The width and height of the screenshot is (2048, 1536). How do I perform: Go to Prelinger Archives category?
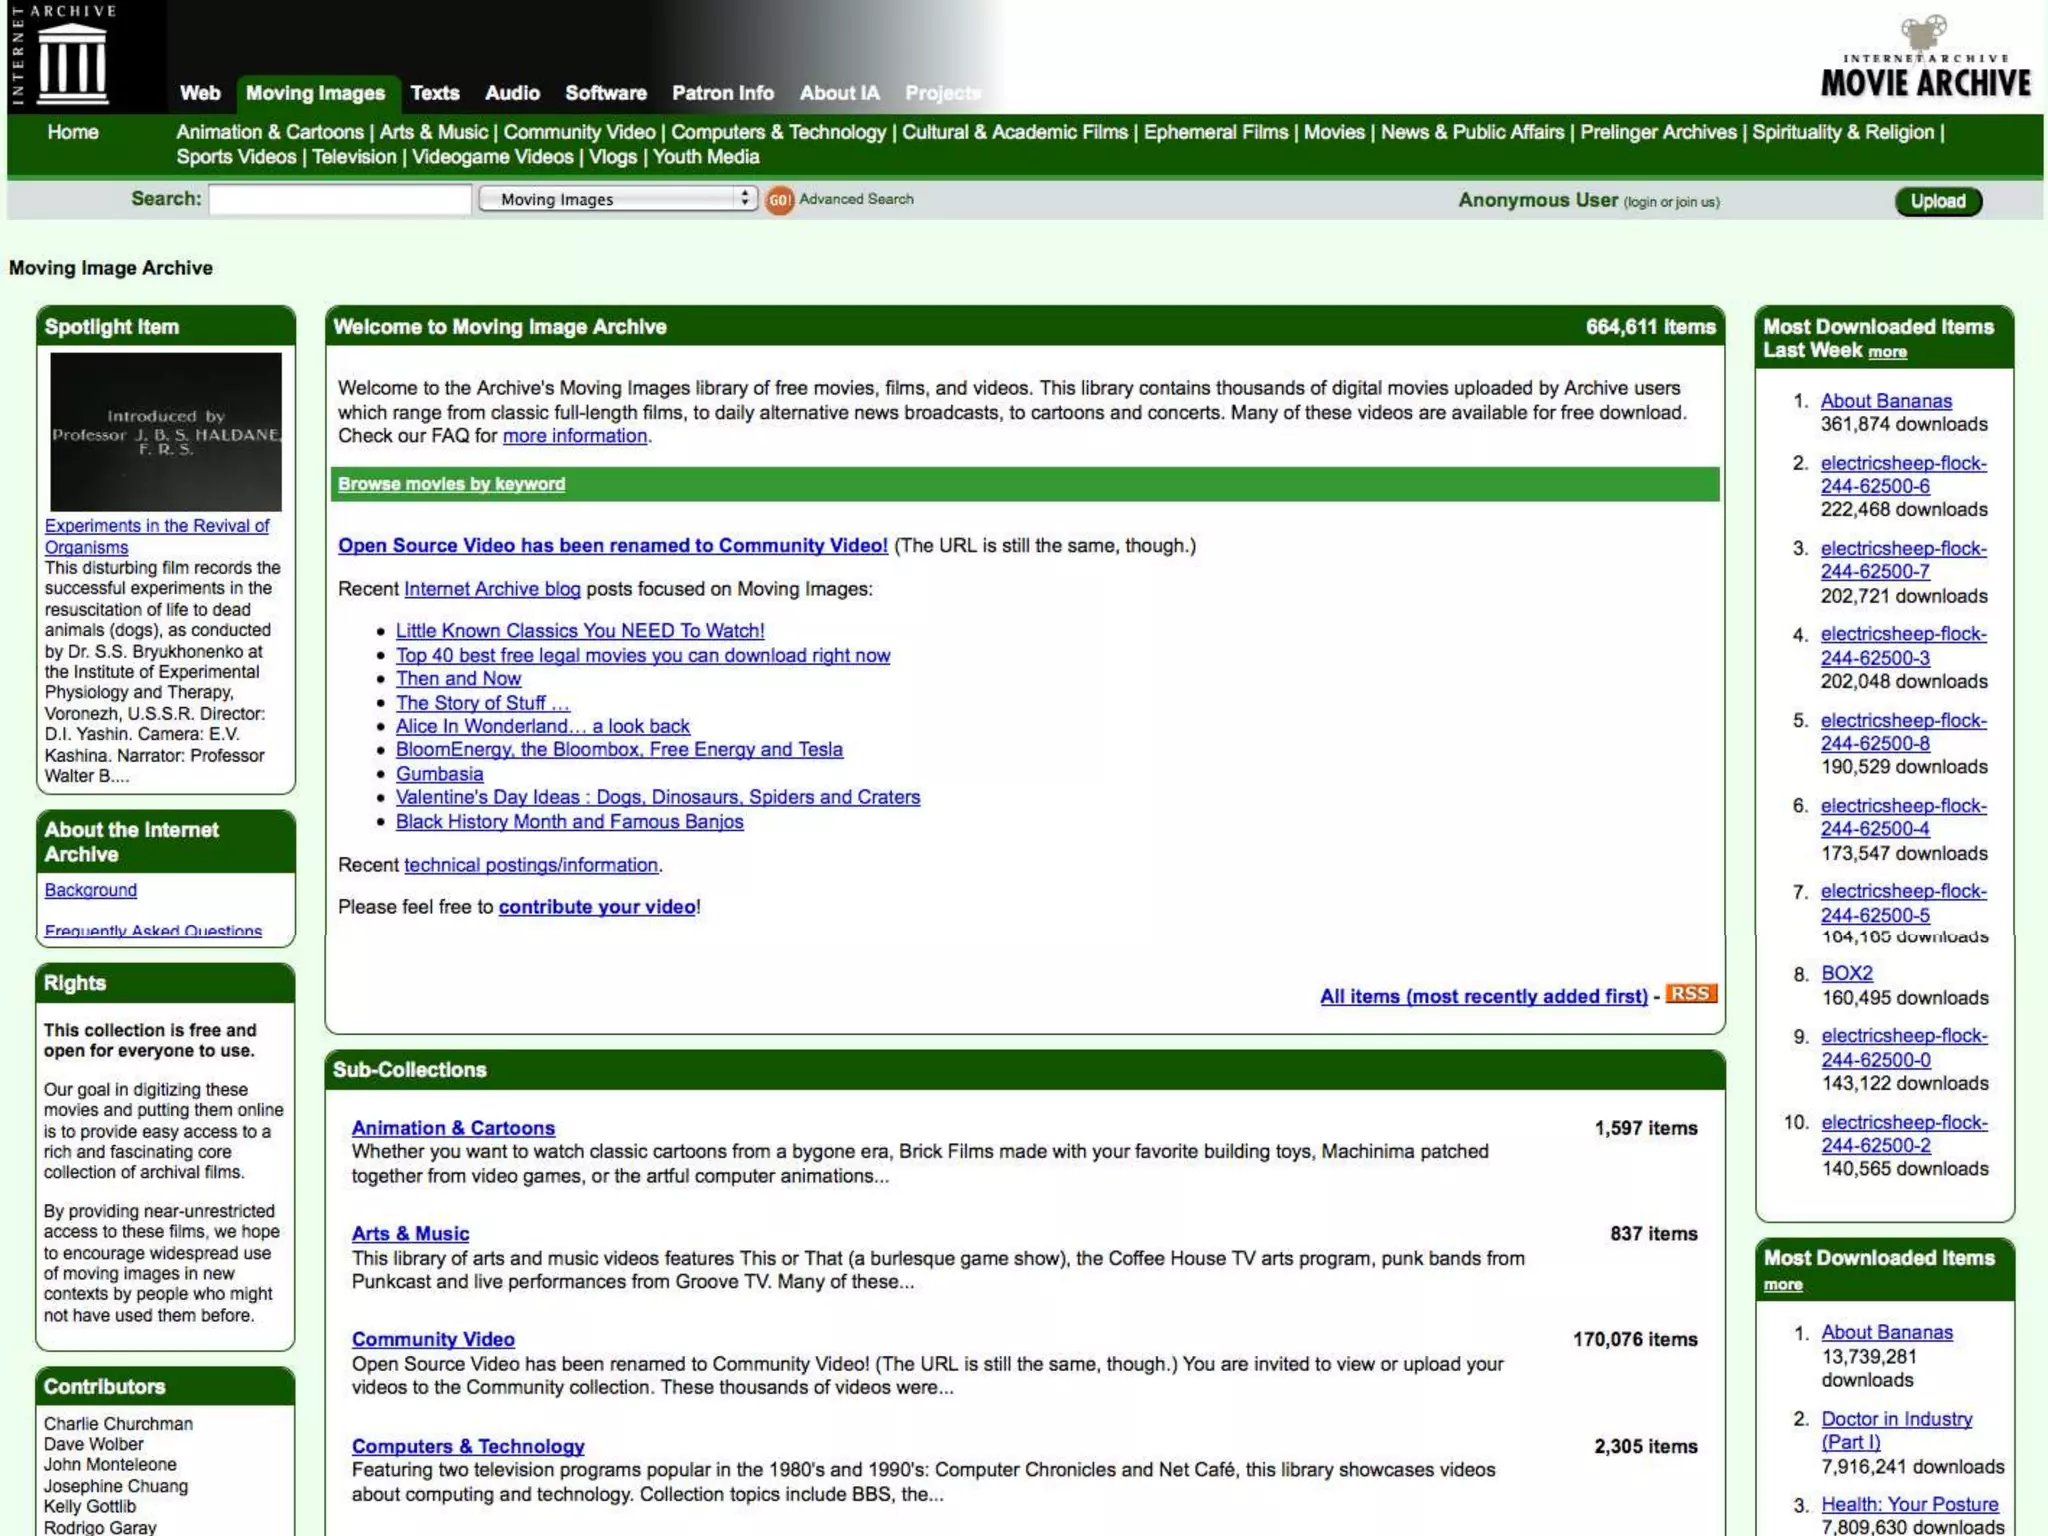point(1658,132)
